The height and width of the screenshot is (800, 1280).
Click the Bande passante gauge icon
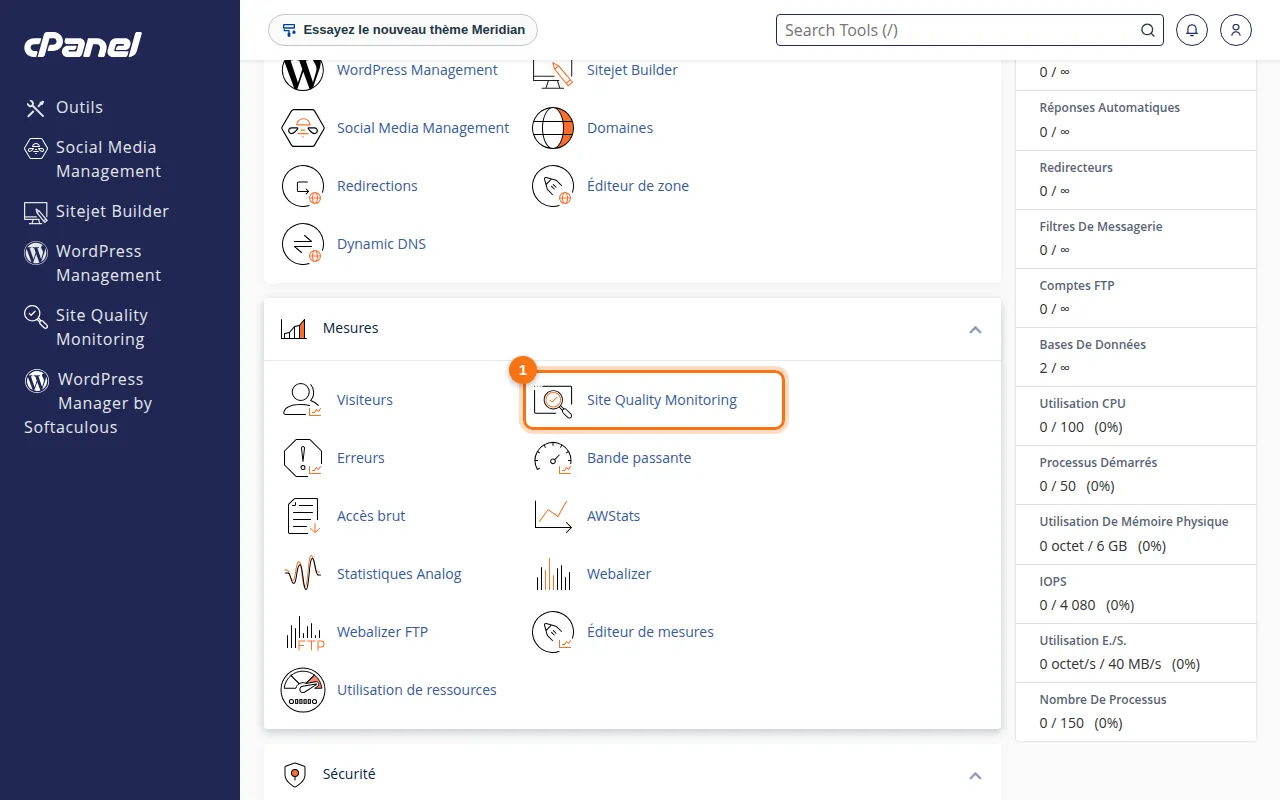[553, 458]
